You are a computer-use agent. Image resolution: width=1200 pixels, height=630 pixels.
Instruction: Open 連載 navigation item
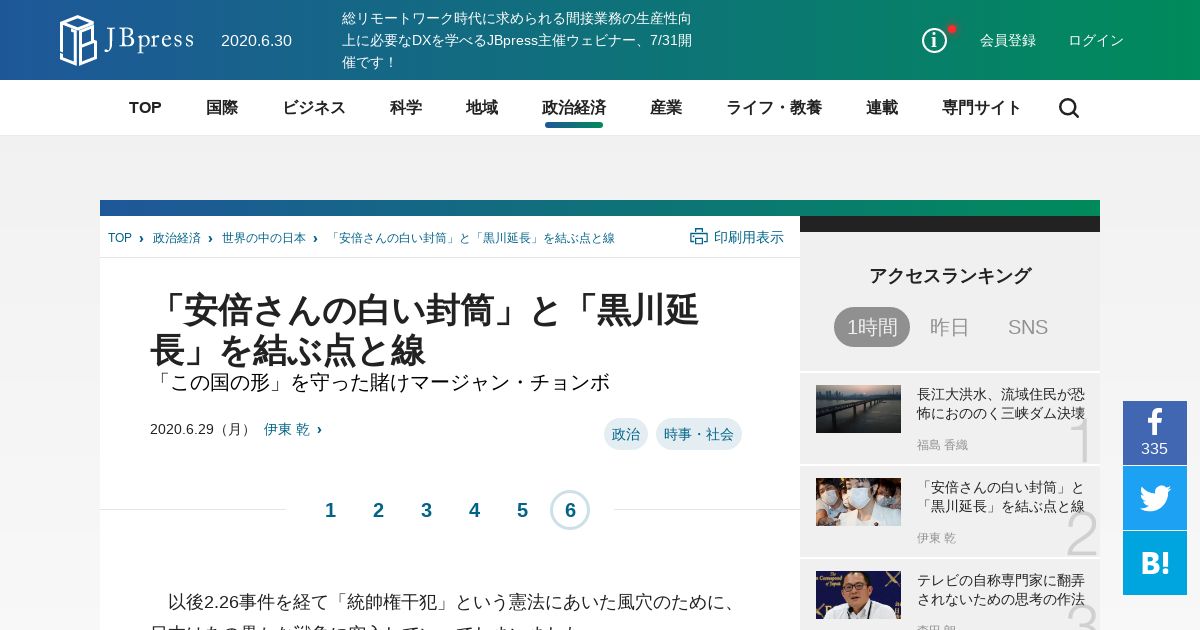click(882, 108)
